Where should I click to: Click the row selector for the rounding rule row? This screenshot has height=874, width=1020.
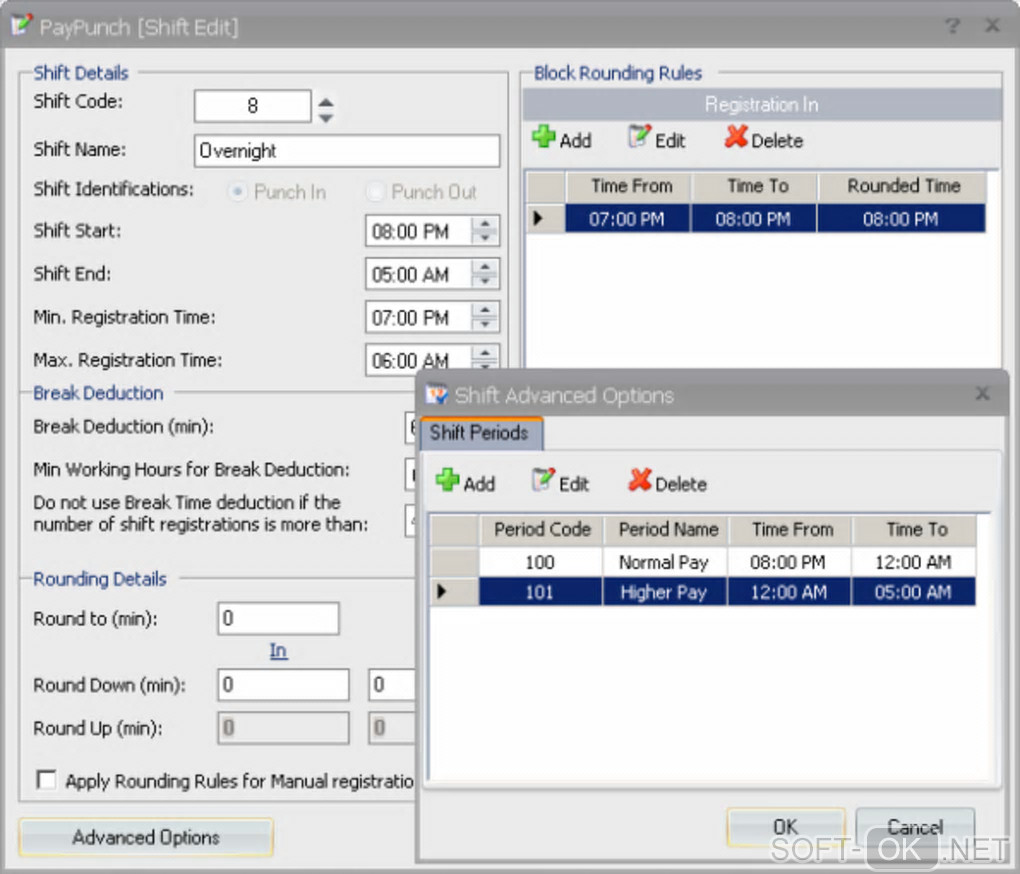(x=545, y=218)
